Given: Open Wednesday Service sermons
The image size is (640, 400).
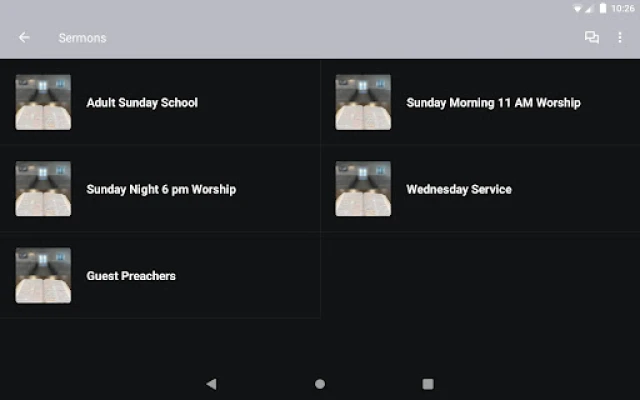Looking at the screenshot, I should 459,189.
